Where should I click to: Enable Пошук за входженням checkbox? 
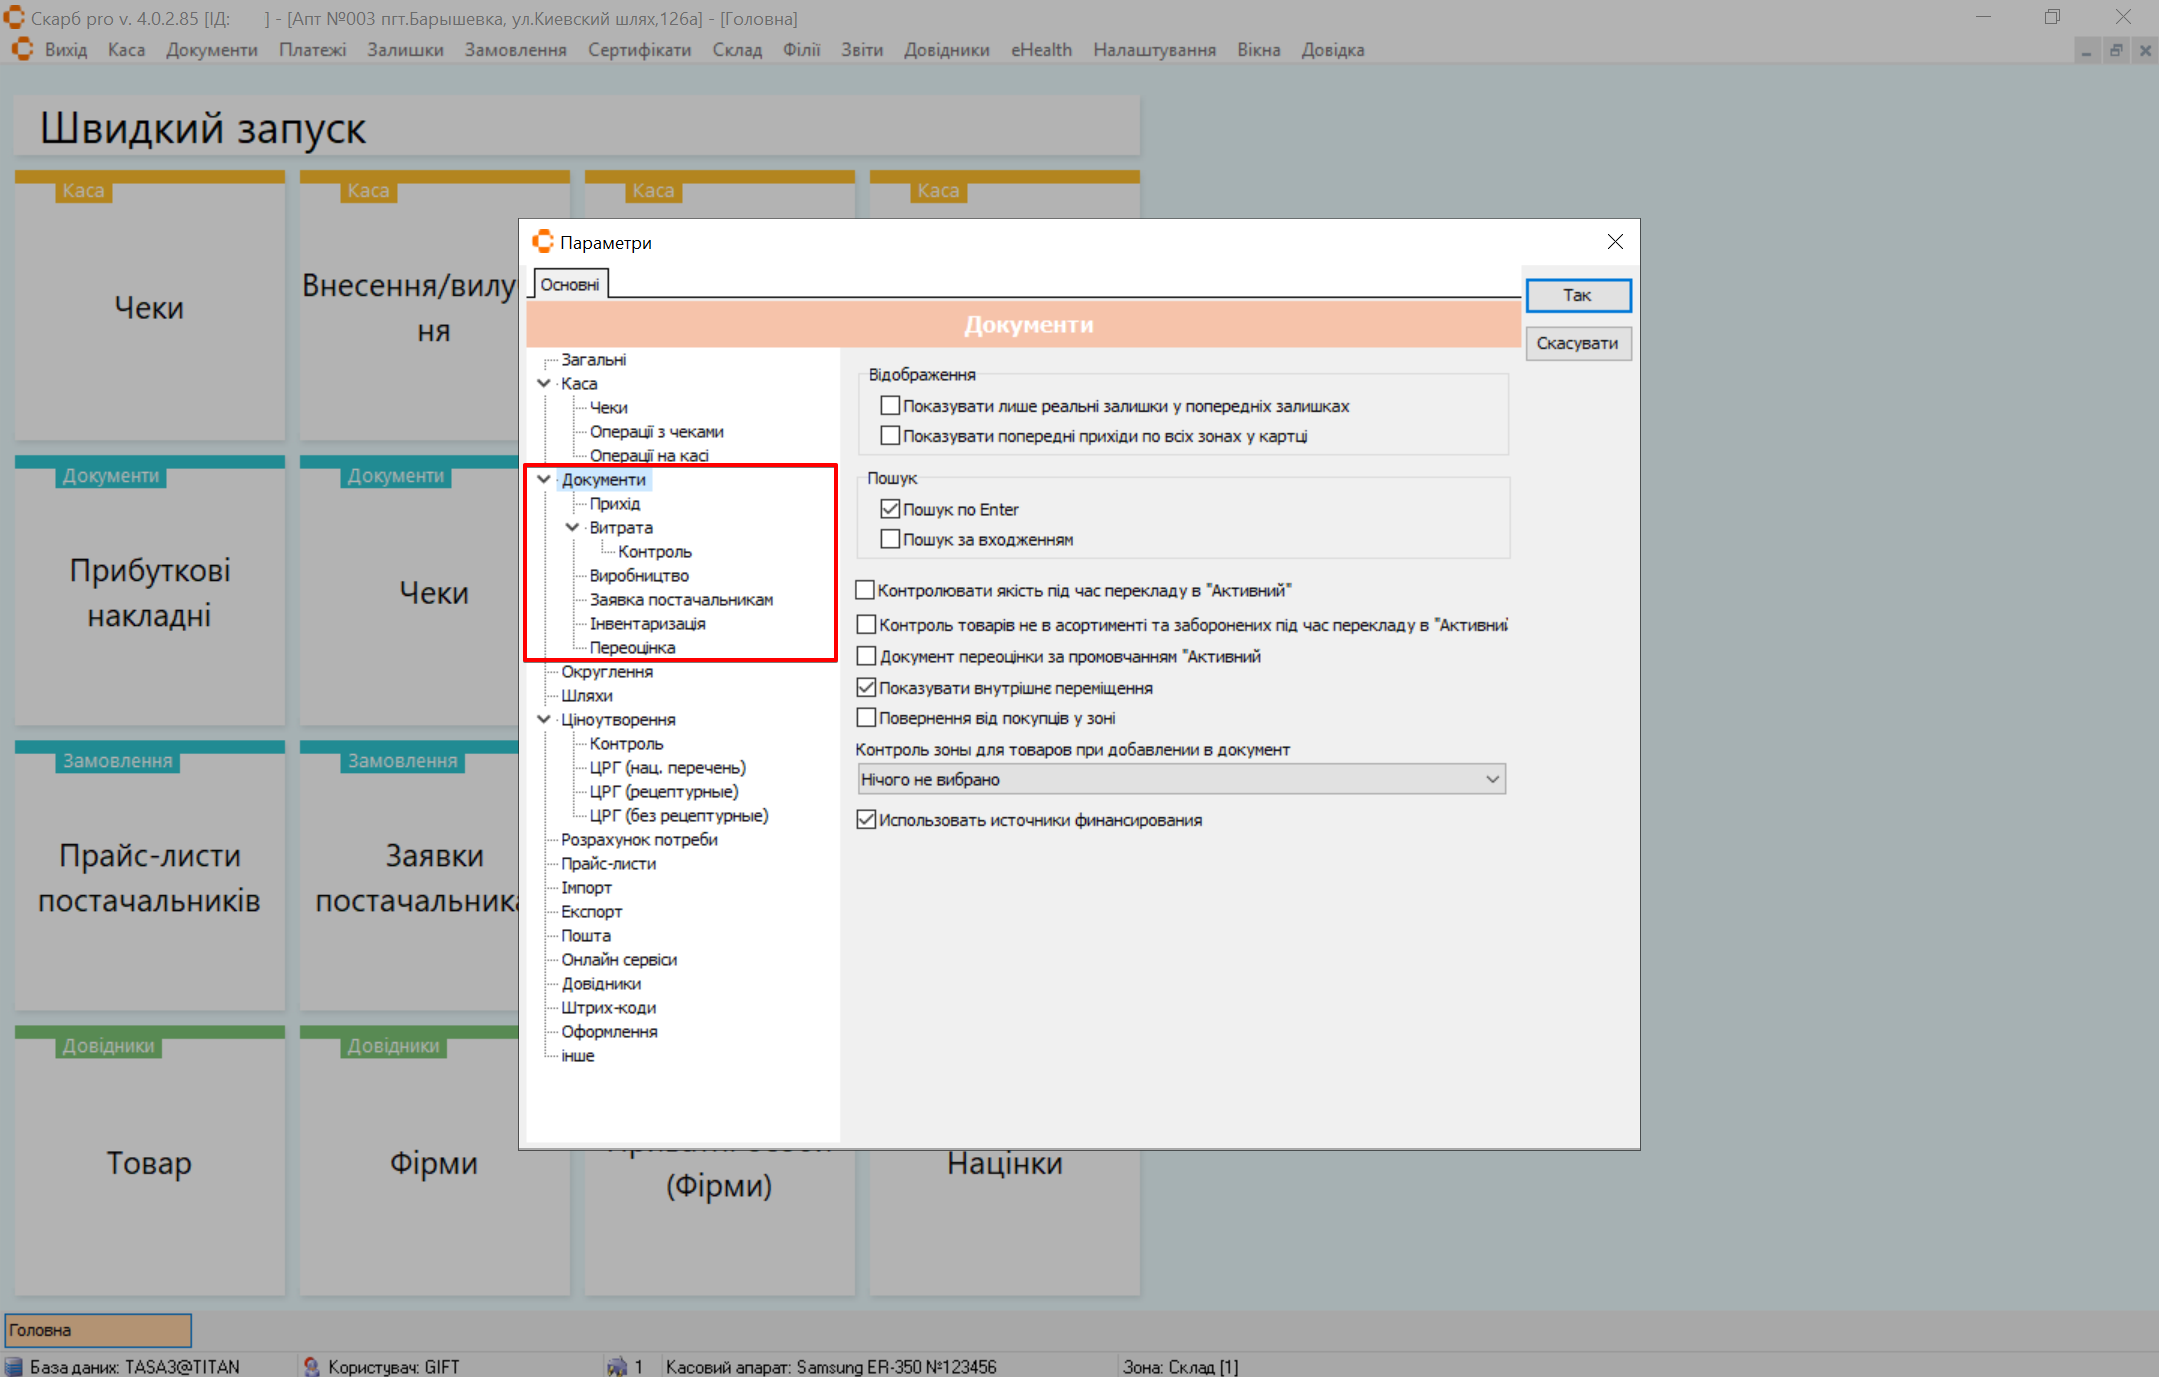[x=890, y=539]
